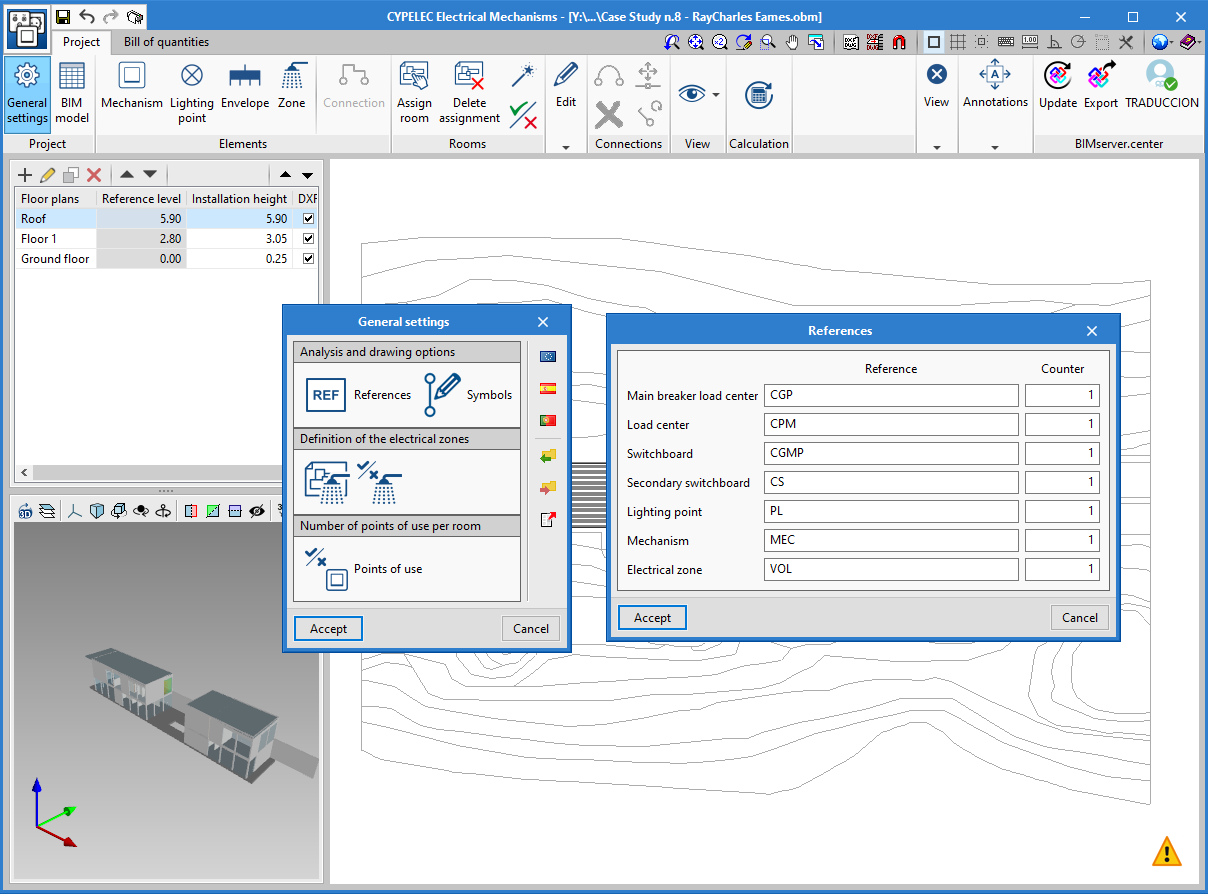Image resolution: width=1208 pixels, height=894 pixels.
Task: Select the Edit pencil tool
Action: (x=566, y=84)
